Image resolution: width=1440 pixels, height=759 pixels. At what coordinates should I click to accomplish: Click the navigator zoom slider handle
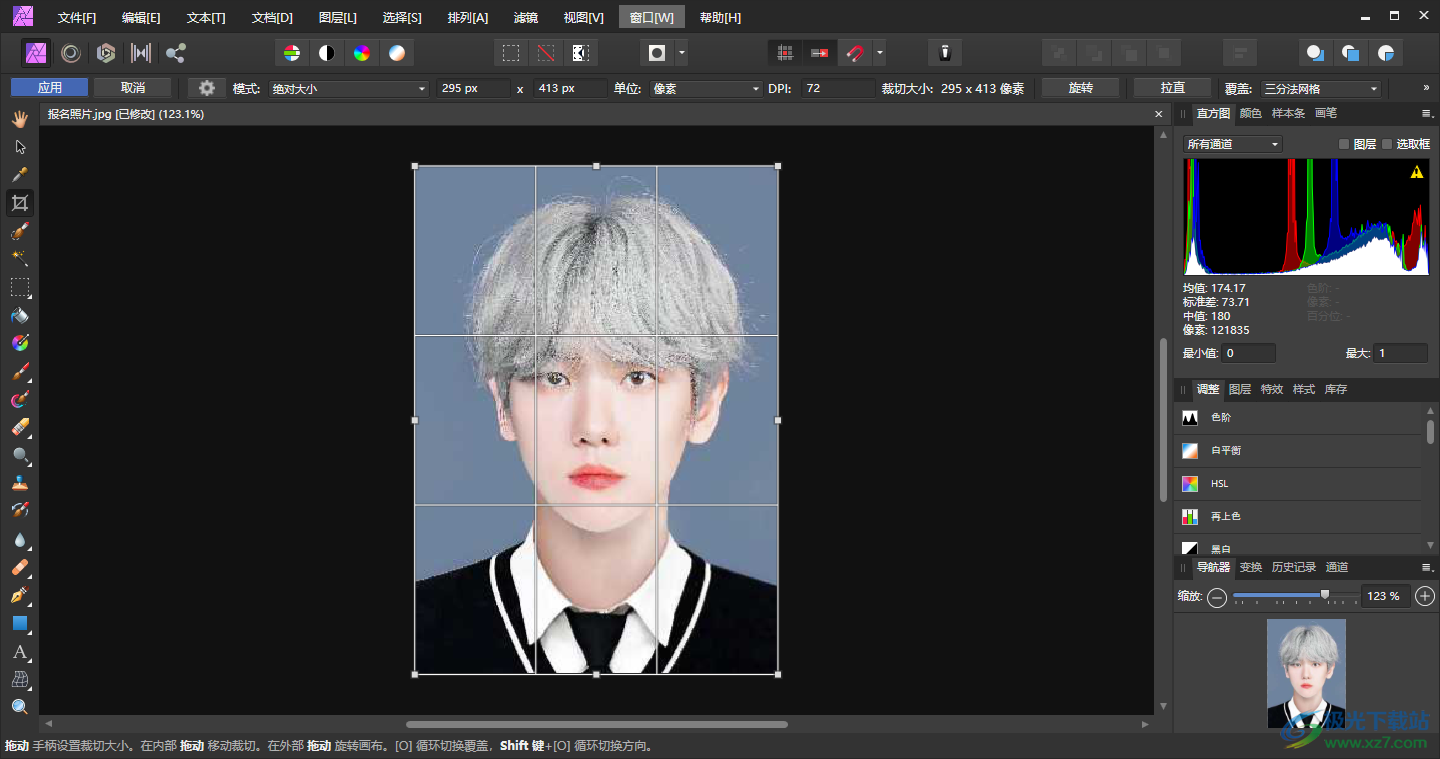1325,595
